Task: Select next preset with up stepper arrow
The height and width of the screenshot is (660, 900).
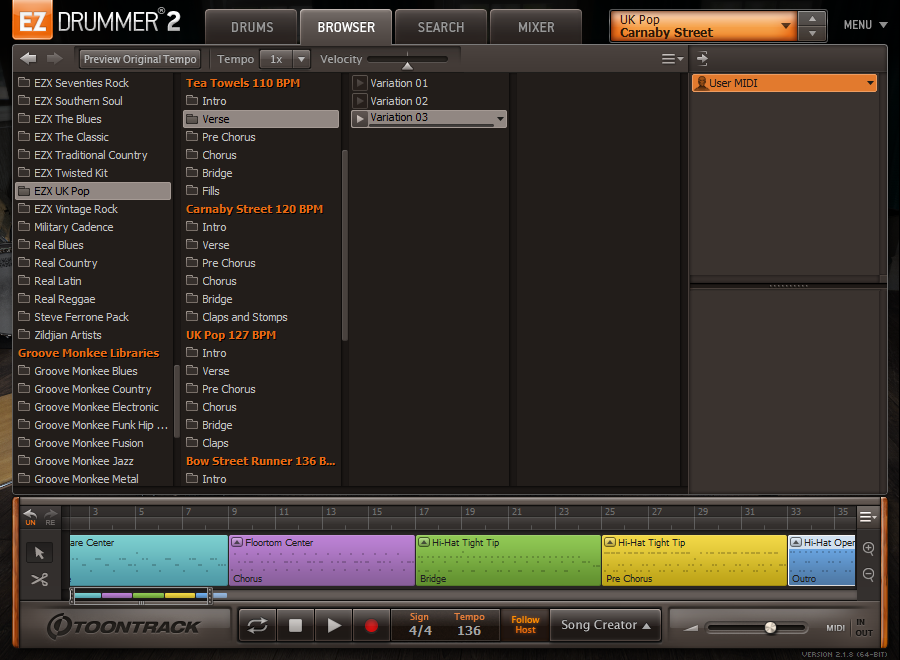Action: pos(812,19)
